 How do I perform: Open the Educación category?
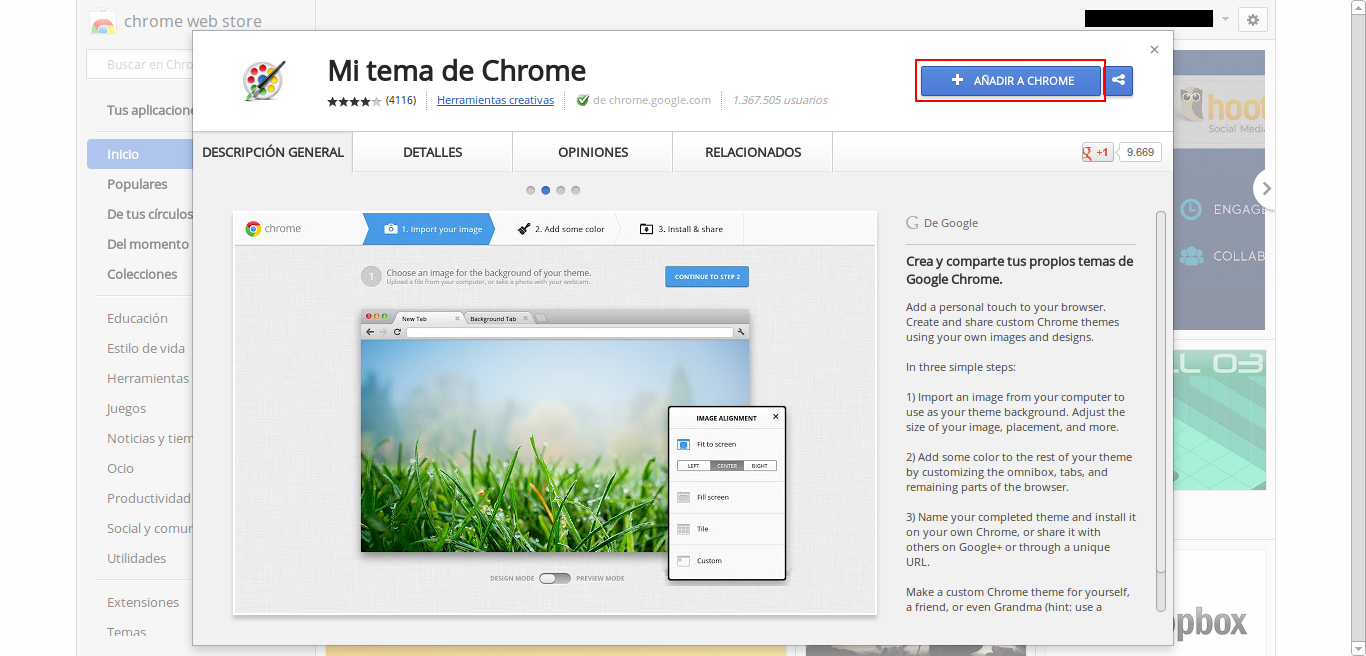tap(137, 318)
